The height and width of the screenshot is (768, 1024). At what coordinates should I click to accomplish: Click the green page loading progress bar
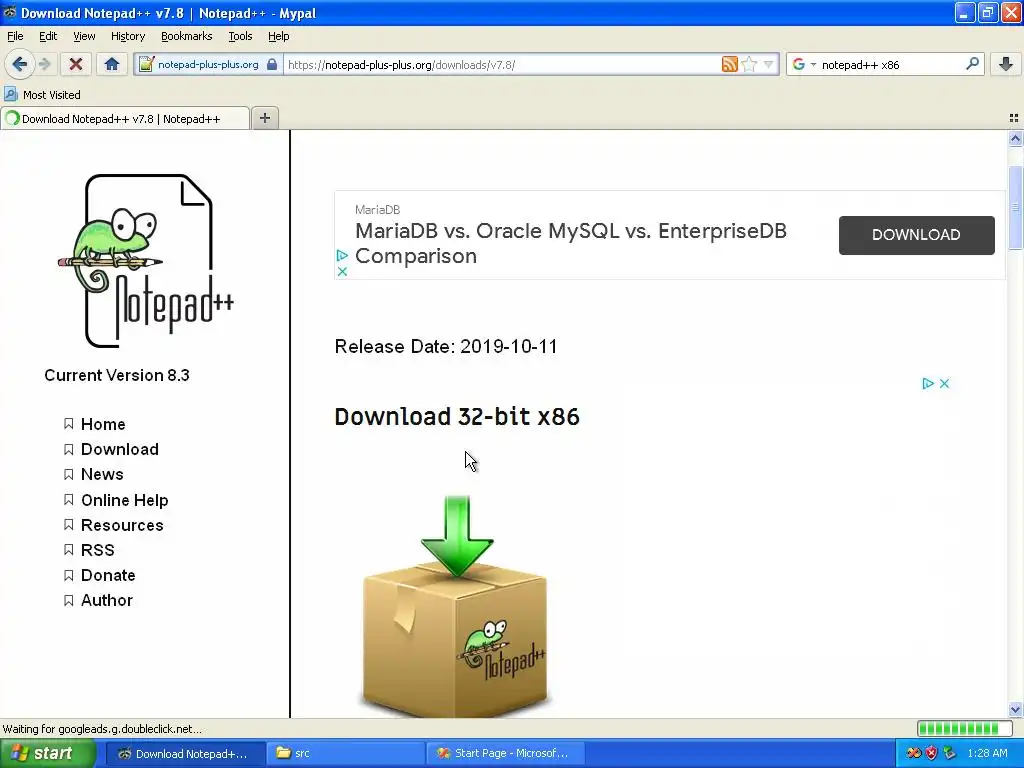(x=965, y=729)
